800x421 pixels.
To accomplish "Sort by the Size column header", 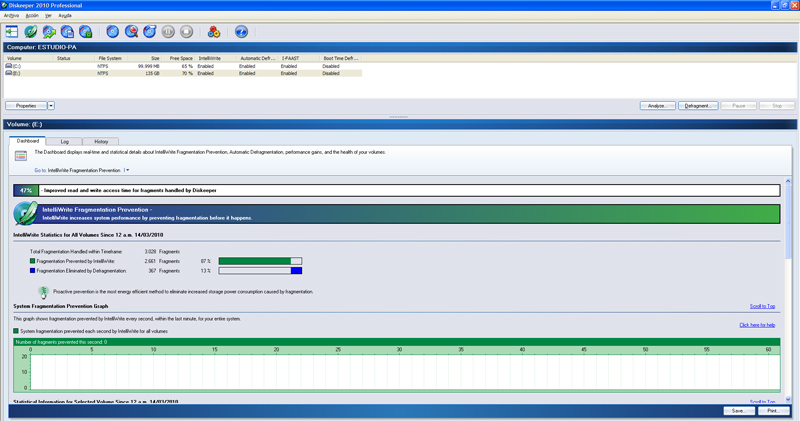I will 143,58.
